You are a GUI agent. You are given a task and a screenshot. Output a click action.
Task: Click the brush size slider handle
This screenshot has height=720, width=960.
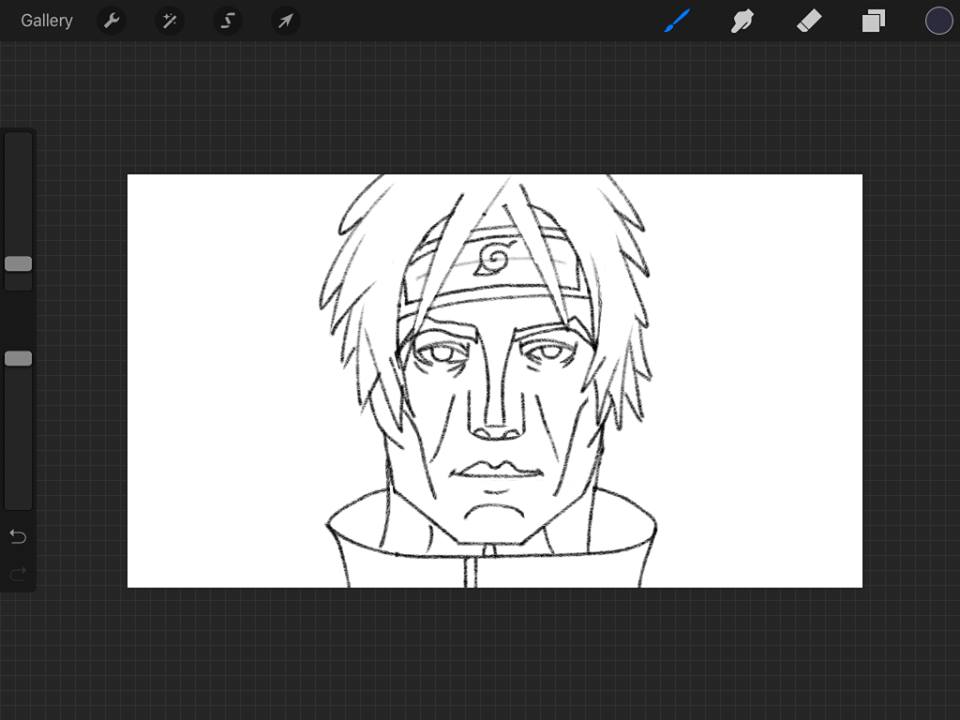point(18,264)
